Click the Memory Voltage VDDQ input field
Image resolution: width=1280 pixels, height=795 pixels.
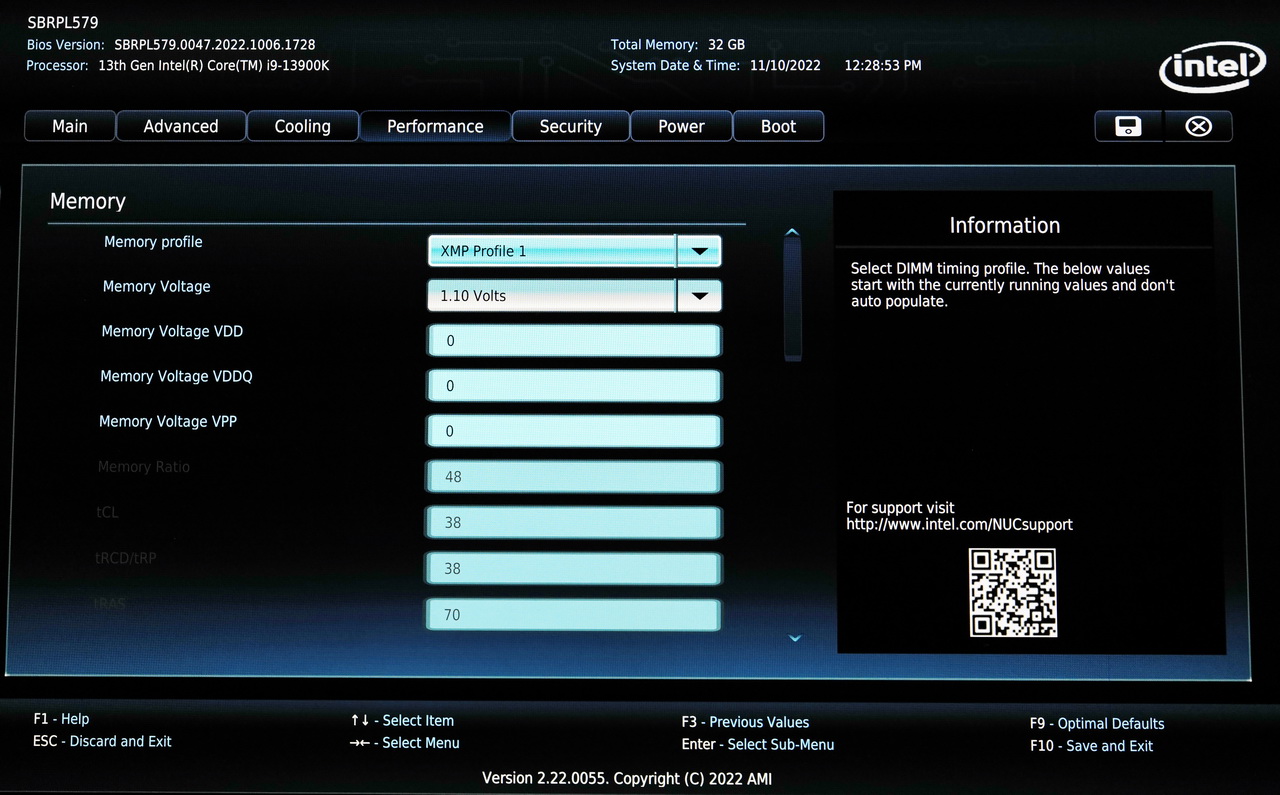click(574, 386)
